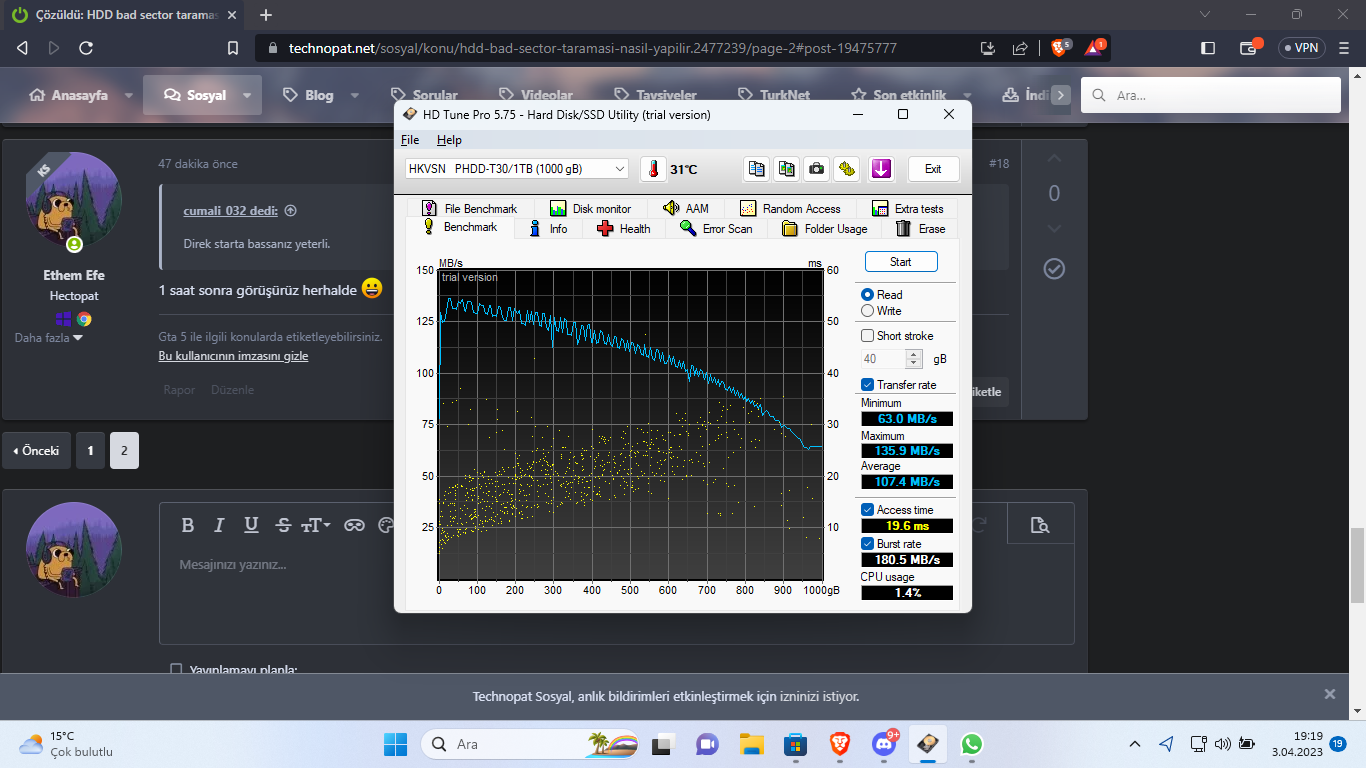Screen dimensions: 1366x768
Task: Reload the technopat page
Action: (86, 48)
